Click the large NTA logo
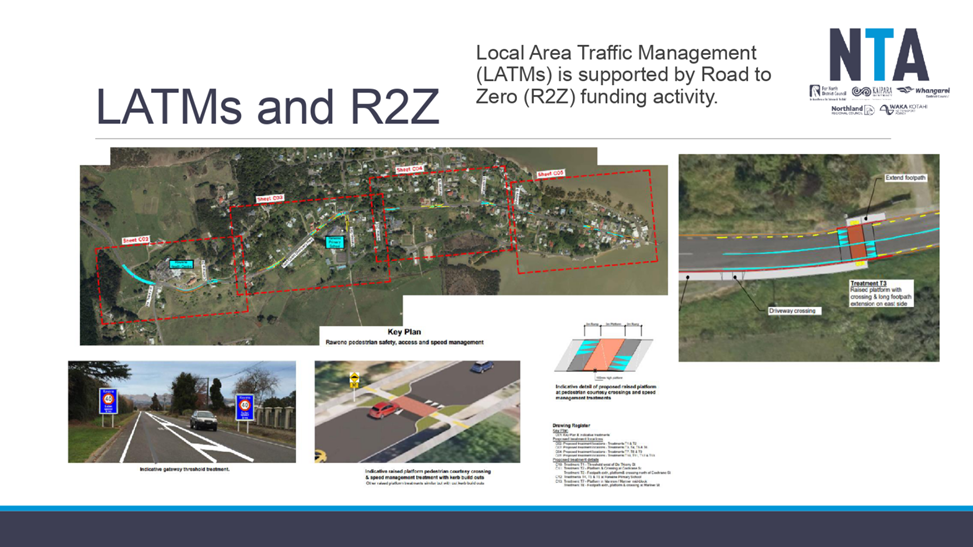The width and height of the screenshot is (973, 547). point(878,55)
